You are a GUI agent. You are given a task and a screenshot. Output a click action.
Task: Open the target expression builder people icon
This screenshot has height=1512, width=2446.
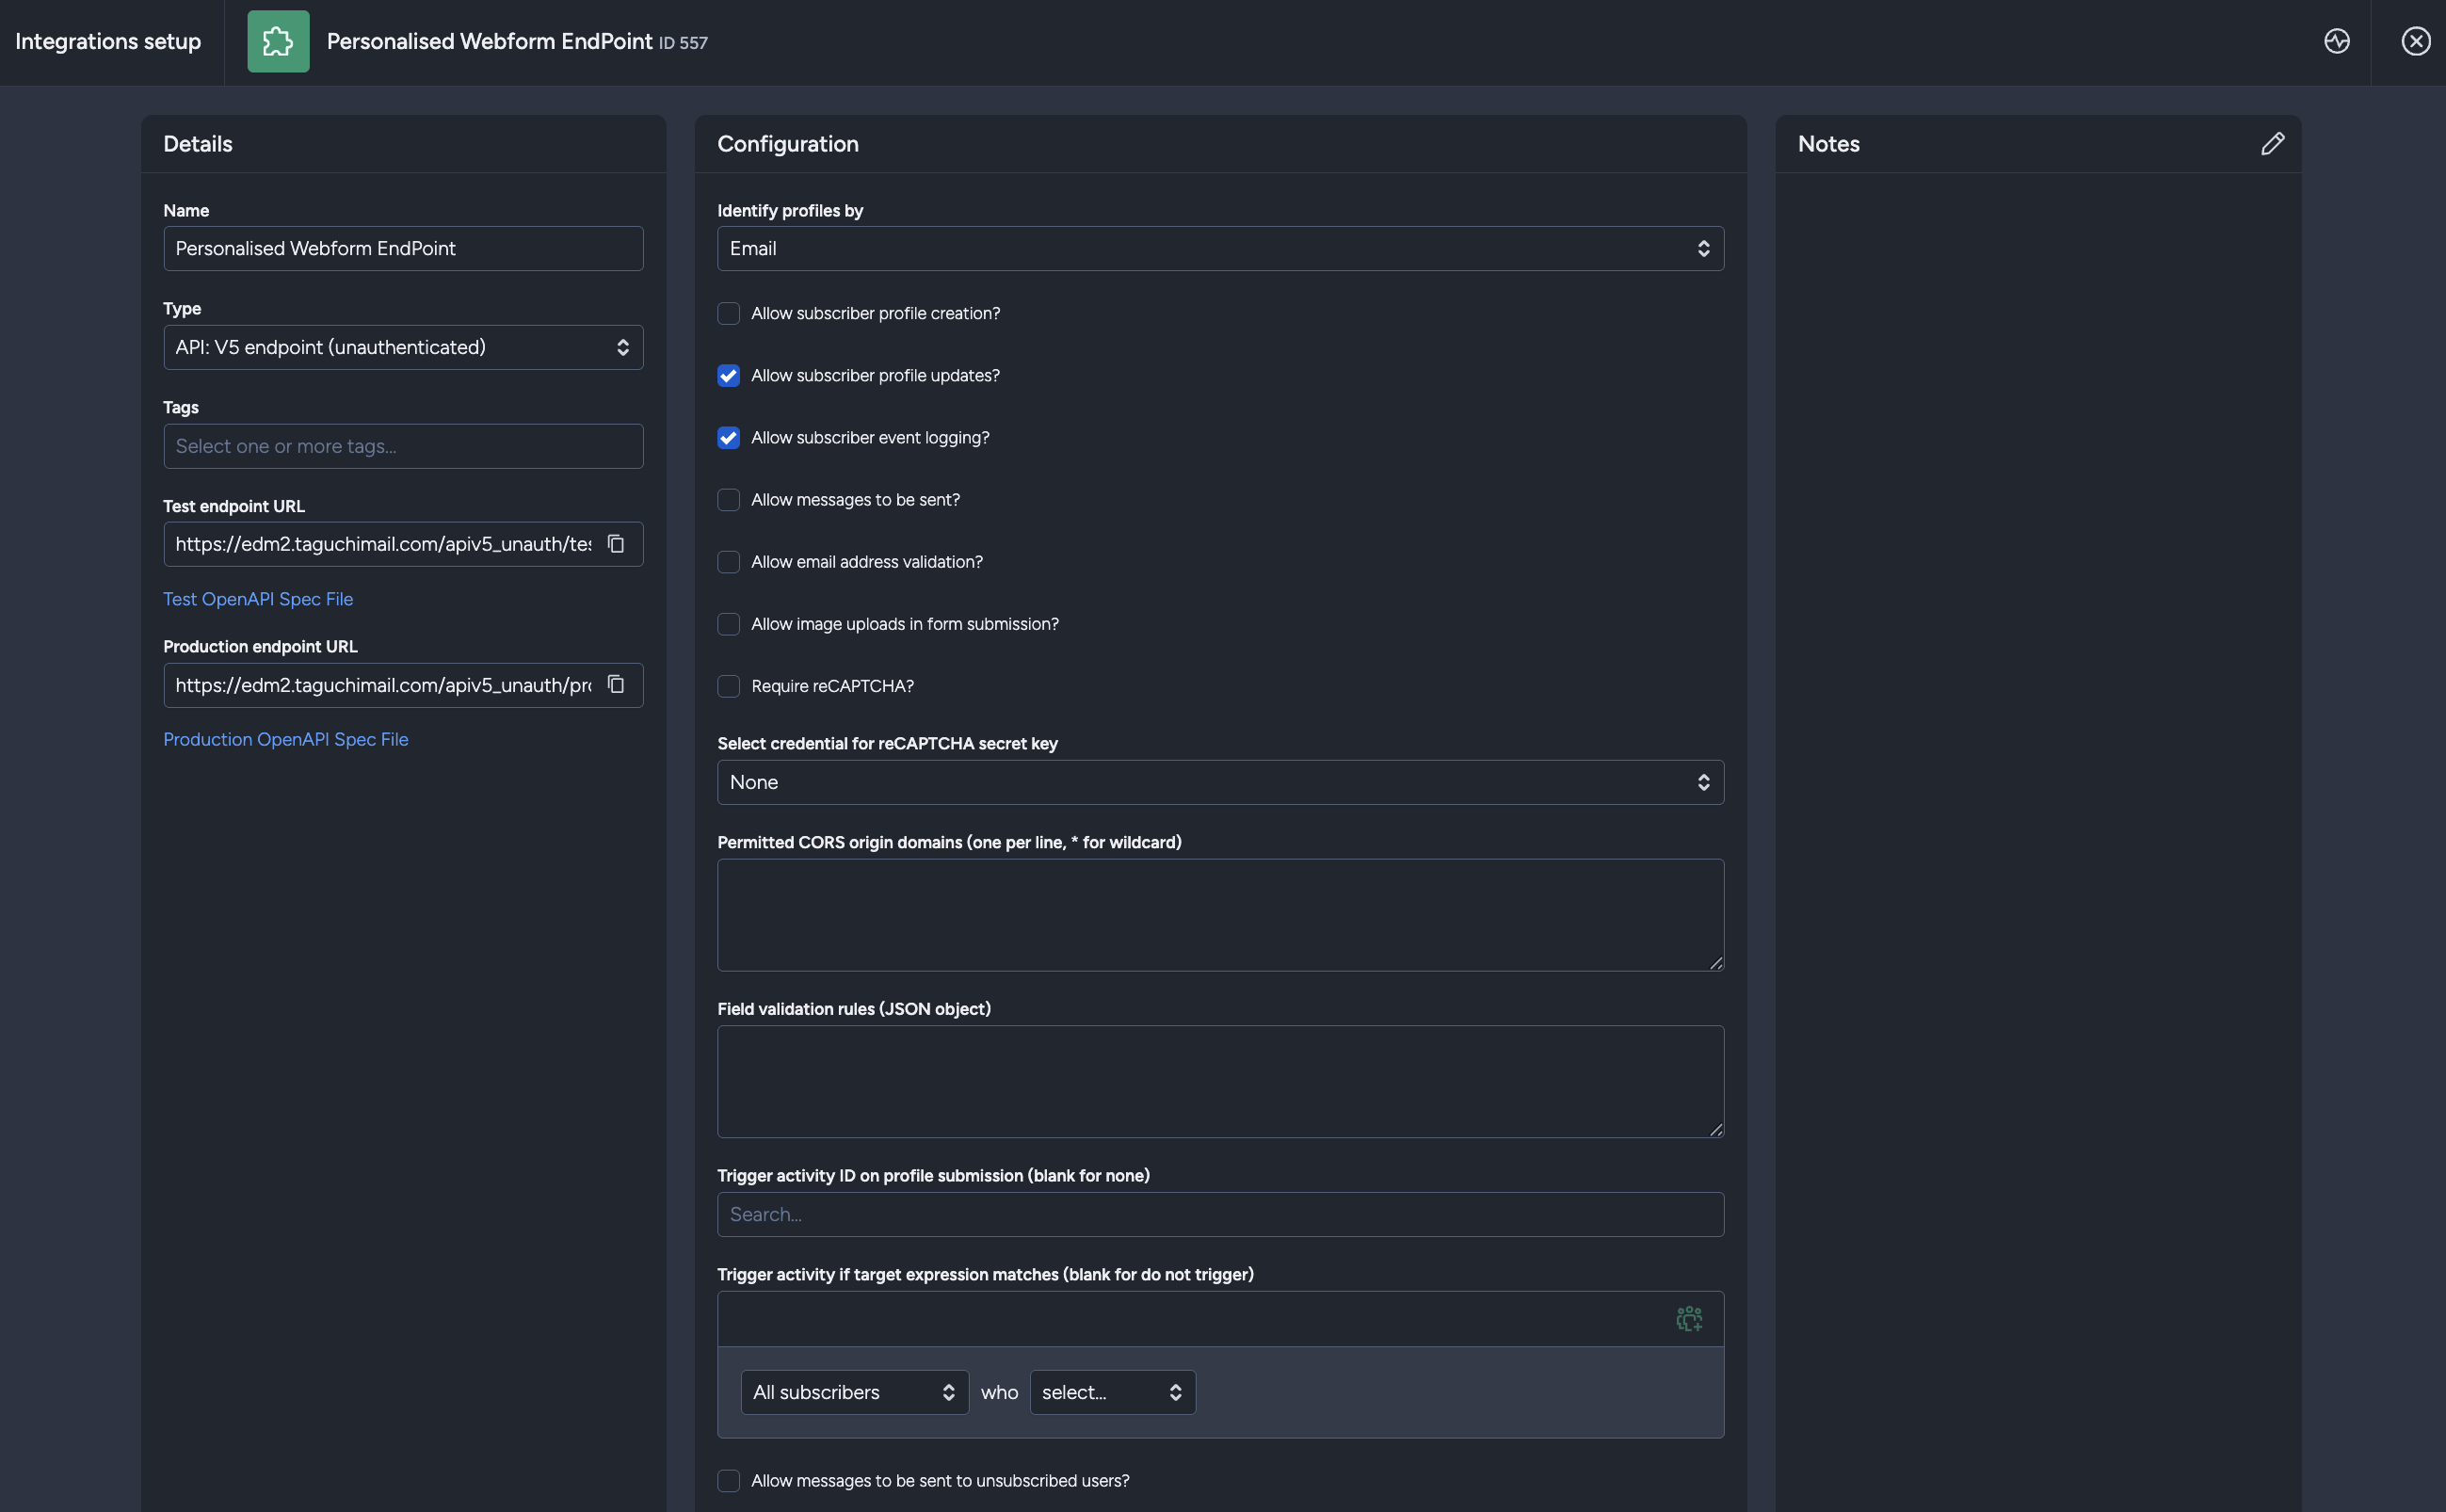coord(1688,1318)
